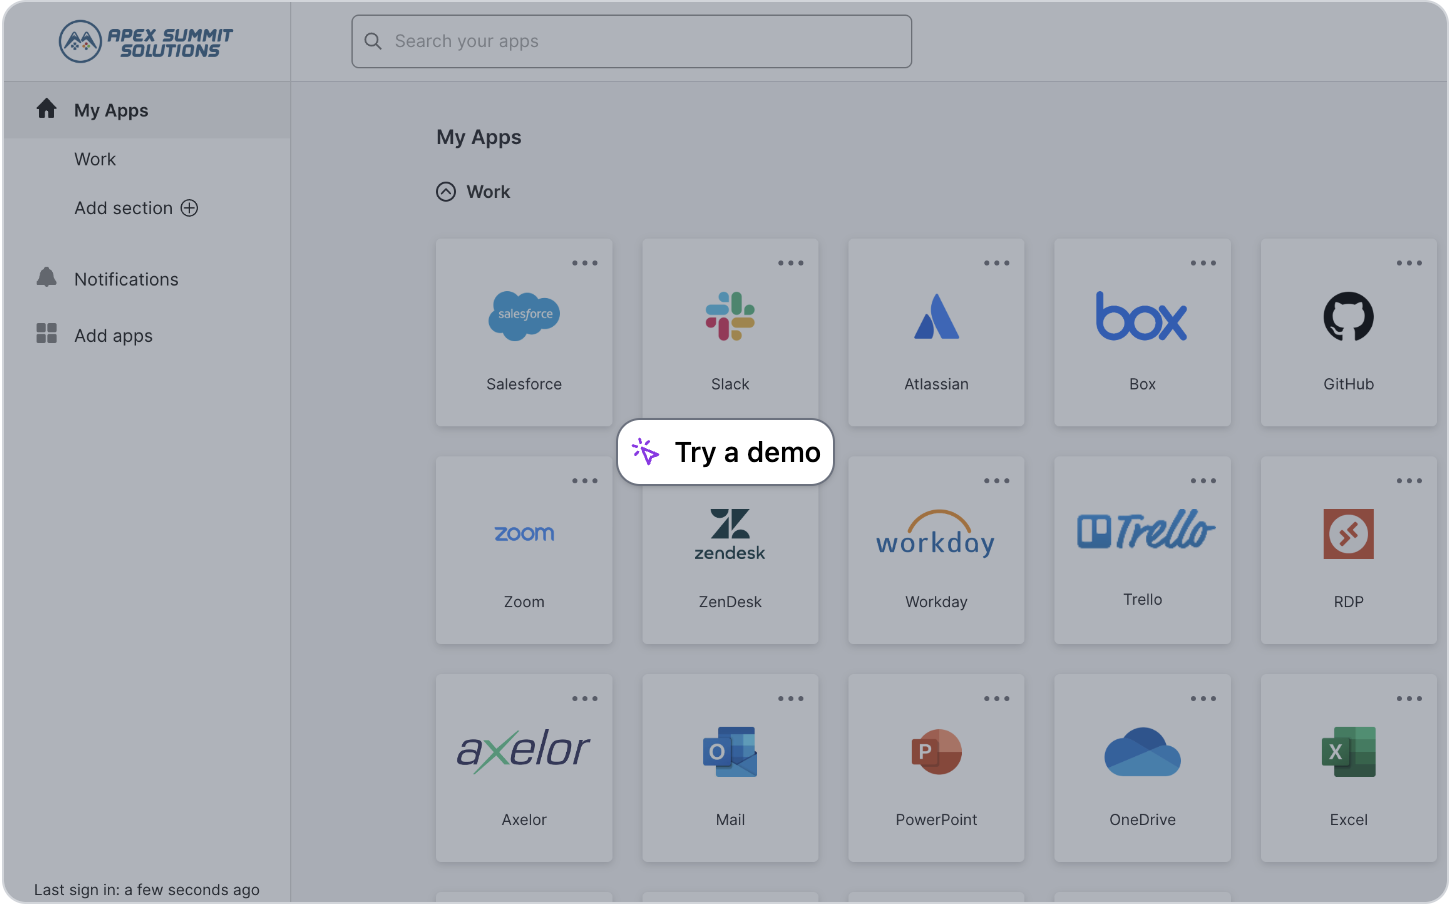Open the Trello tile three-dot menu
The height and width of the screenshot is (906, 1450).
[x=1203, y=481]
